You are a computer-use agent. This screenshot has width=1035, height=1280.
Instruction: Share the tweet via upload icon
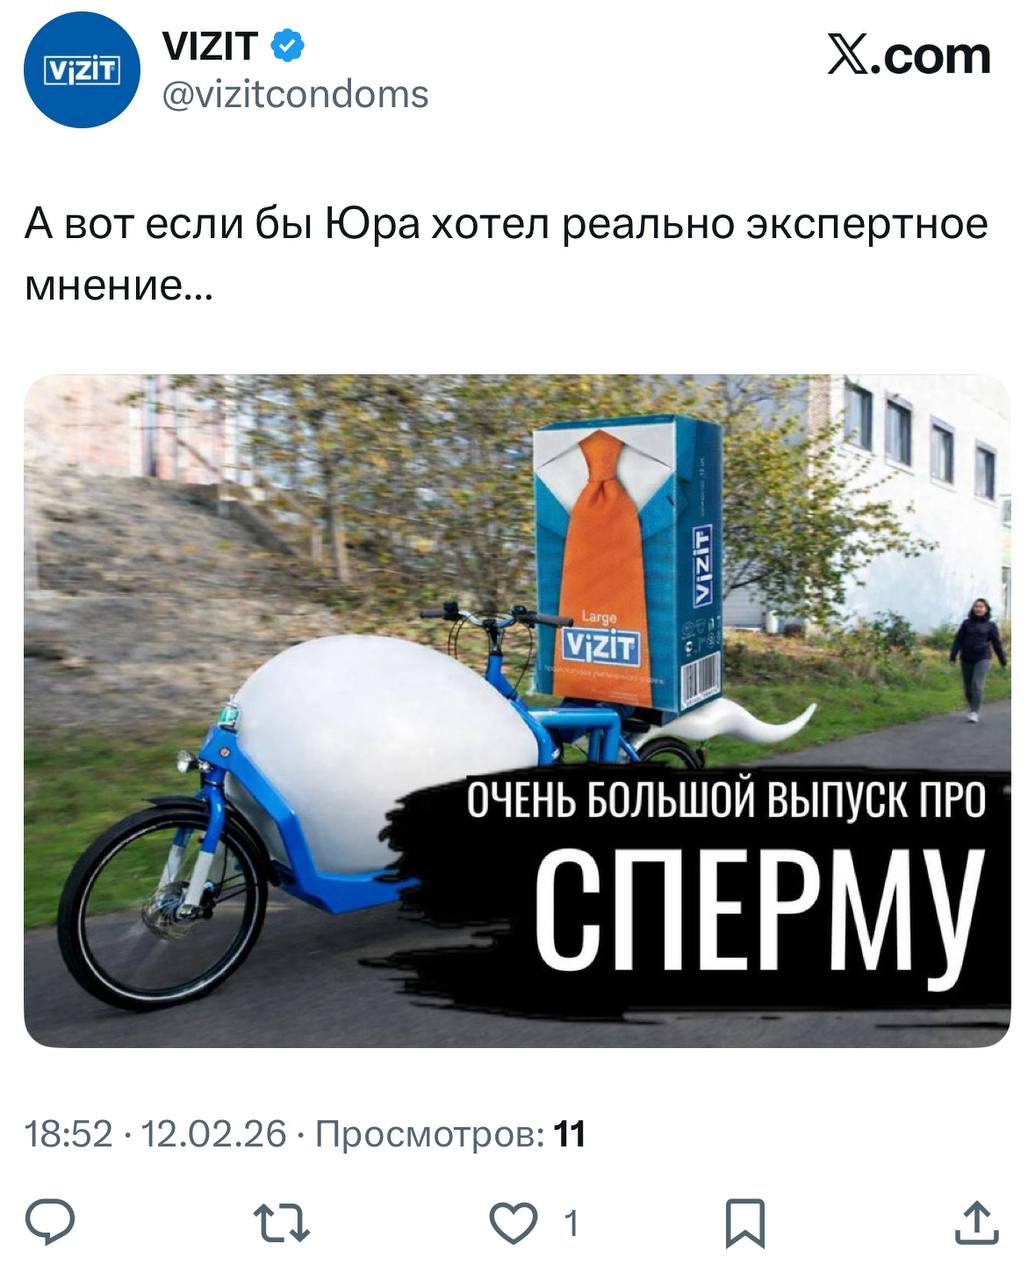tap(976, 1222)
